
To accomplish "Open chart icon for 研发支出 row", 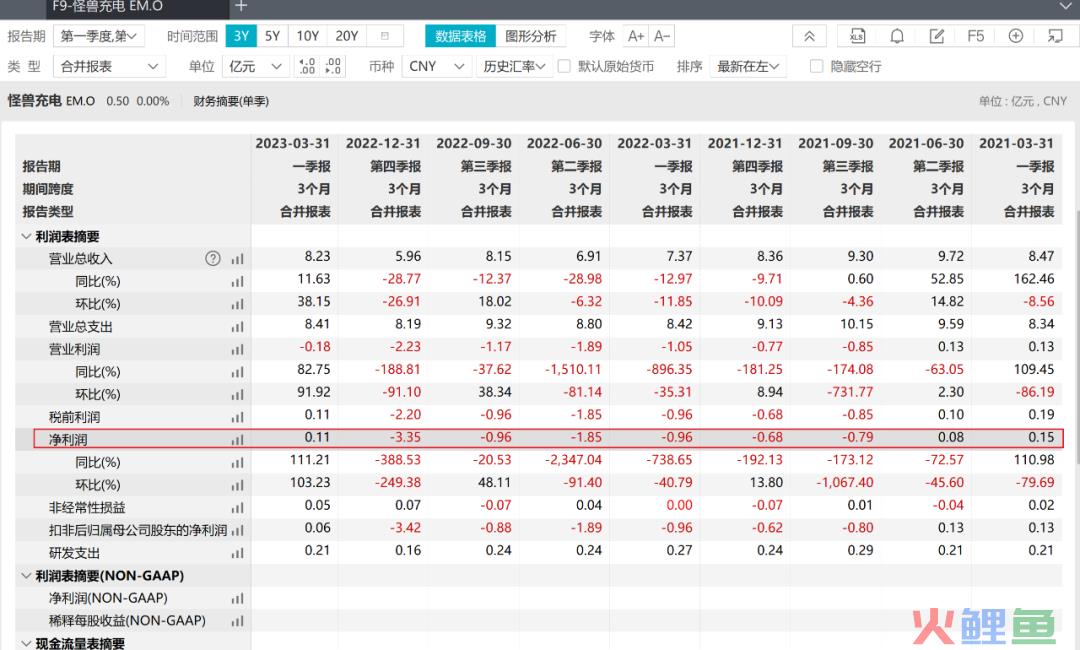I will click(x=238, y=553).
